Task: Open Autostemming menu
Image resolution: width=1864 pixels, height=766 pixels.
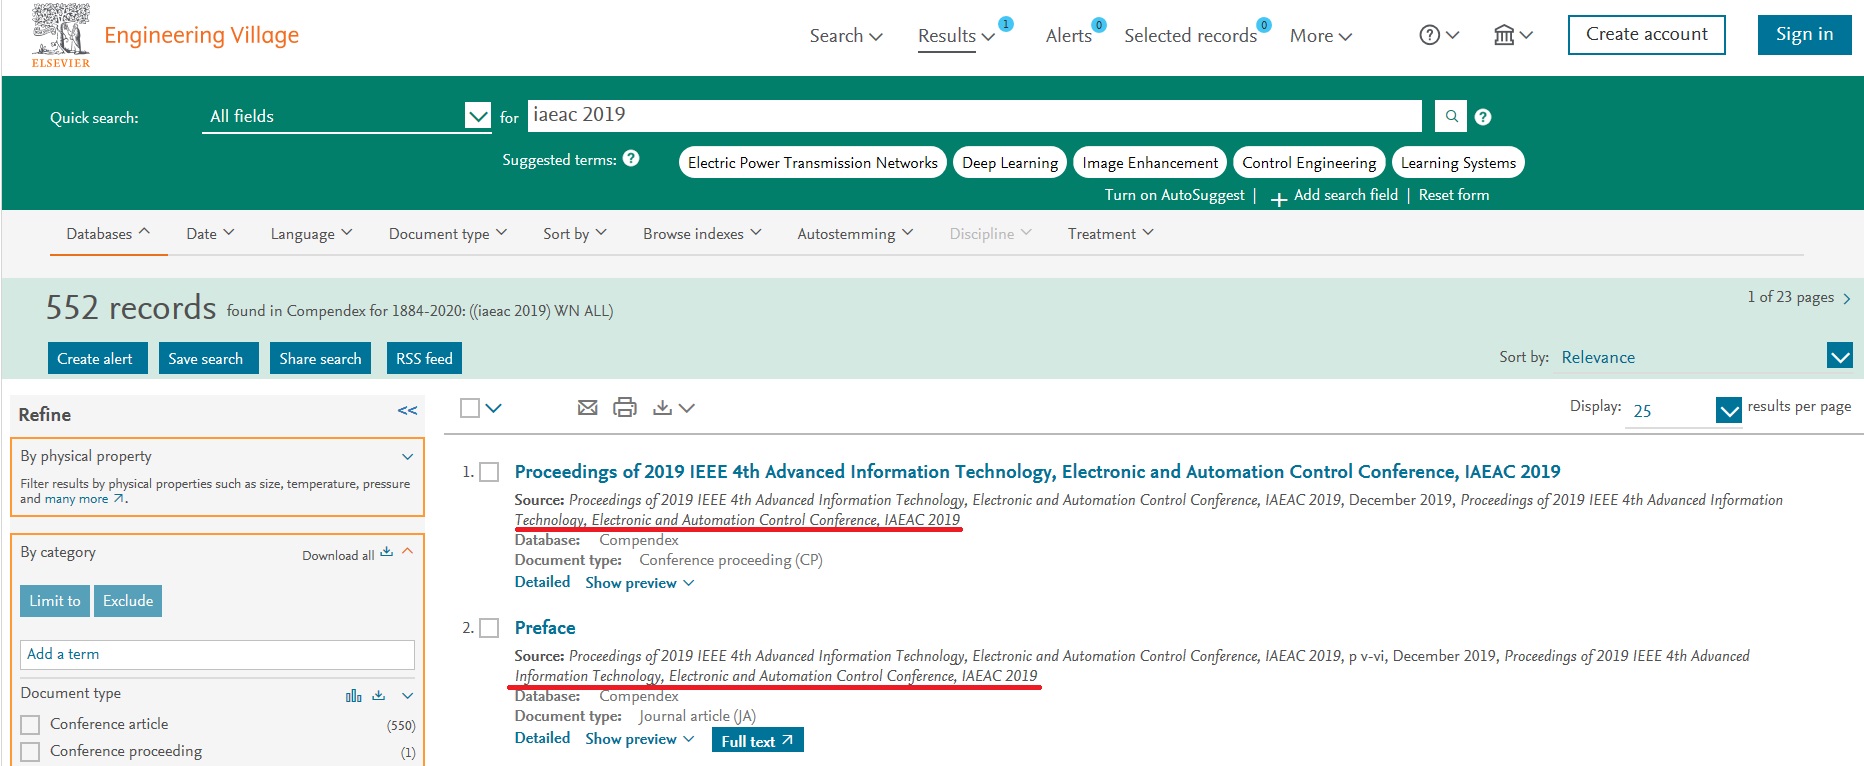Action: [x=855, y=233]
